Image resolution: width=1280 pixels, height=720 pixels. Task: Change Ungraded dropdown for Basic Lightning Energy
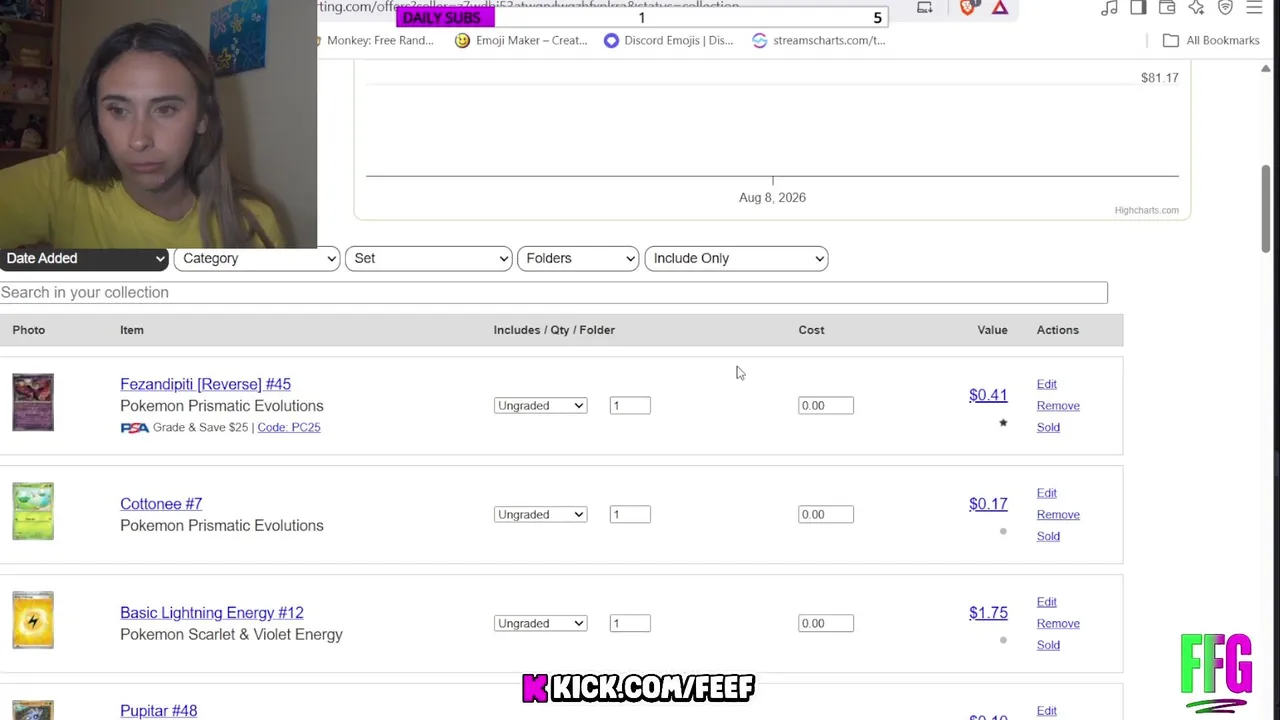pos(540,623)
